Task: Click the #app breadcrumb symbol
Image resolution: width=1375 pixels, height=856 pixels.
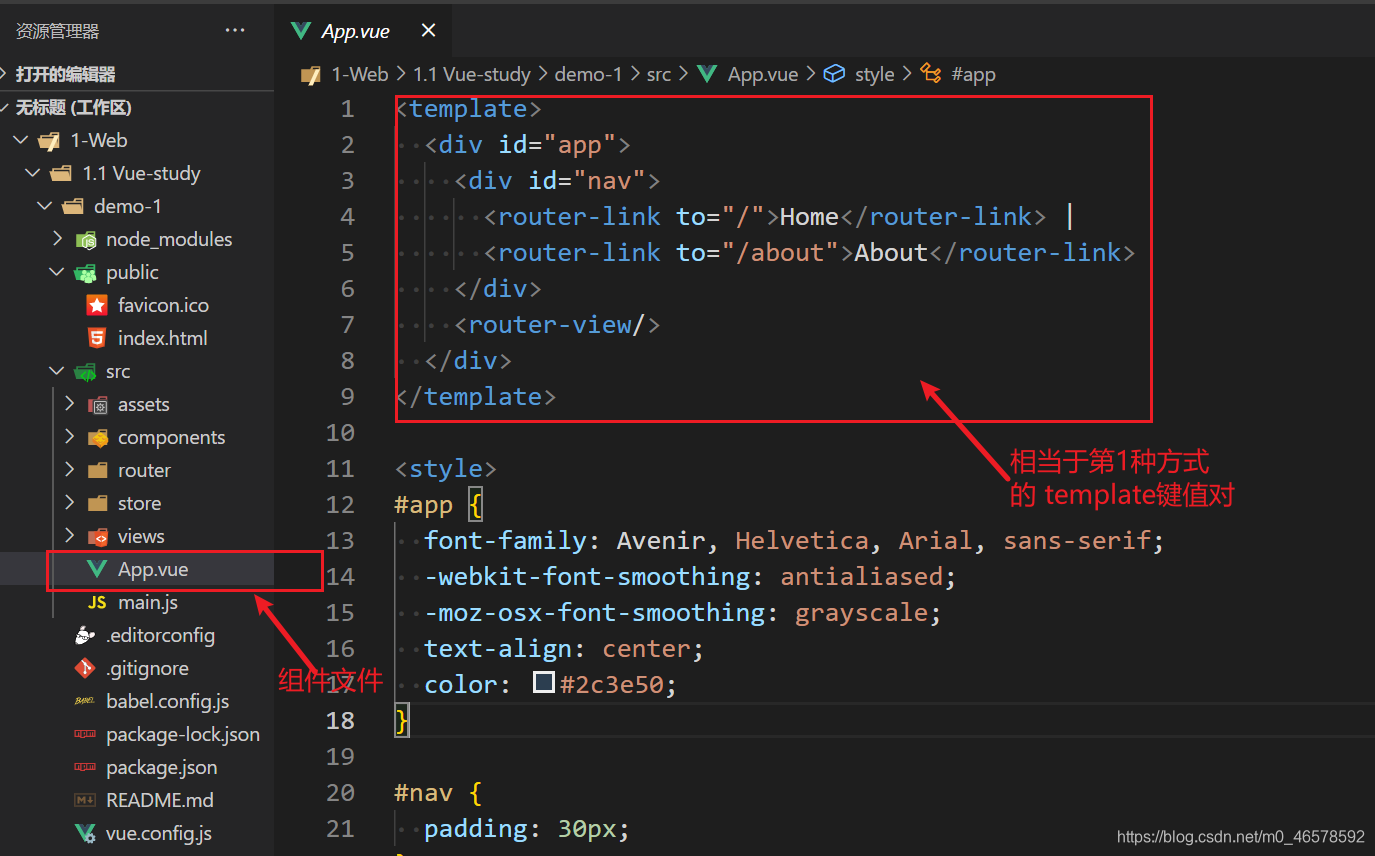Action: pyautogui.click(x=973, y=74)
